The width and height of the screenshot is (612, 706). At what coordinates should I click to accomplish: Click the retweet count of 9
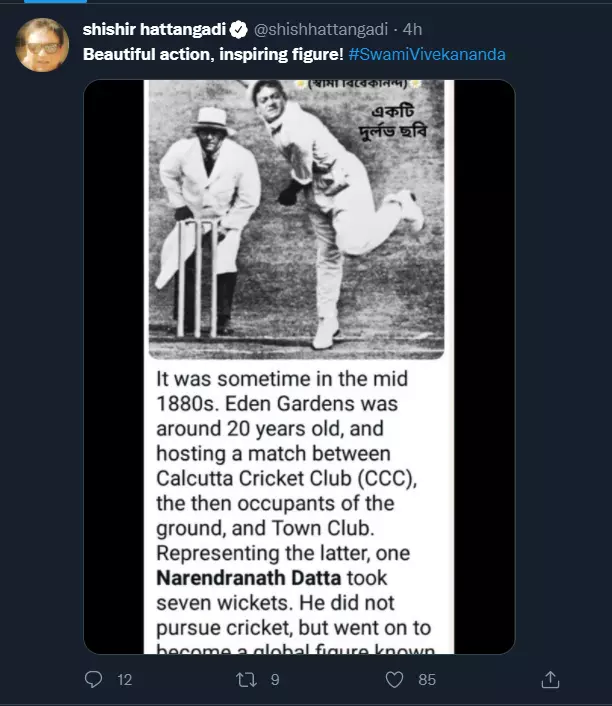(275, 680)
